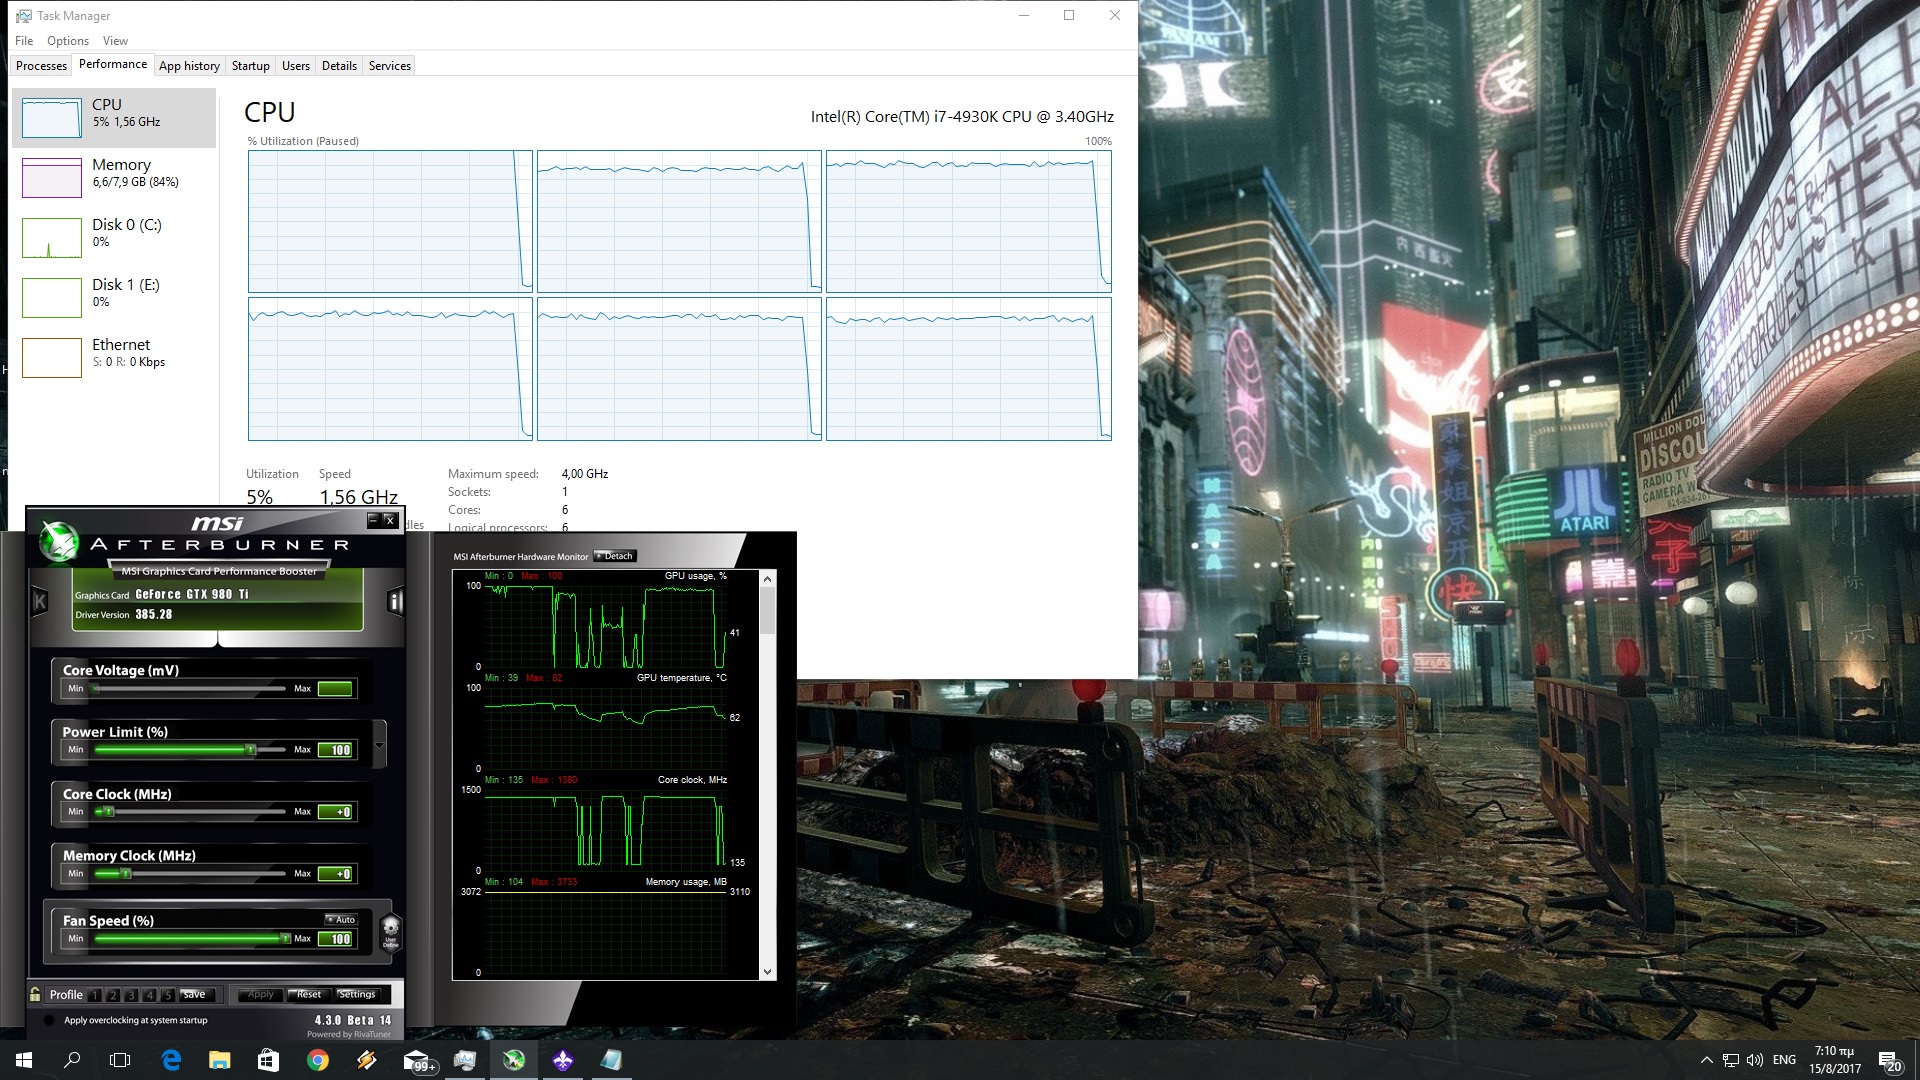This screenshot has height=1080, width=1920.
Task: Switch to the Processes tab
Action: [x=41, y=66]
